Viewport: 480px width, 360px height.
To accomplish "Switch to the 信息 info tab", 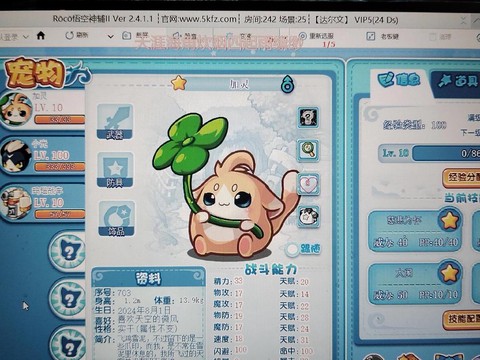I will pyautogui.click(x=399, y=80).
